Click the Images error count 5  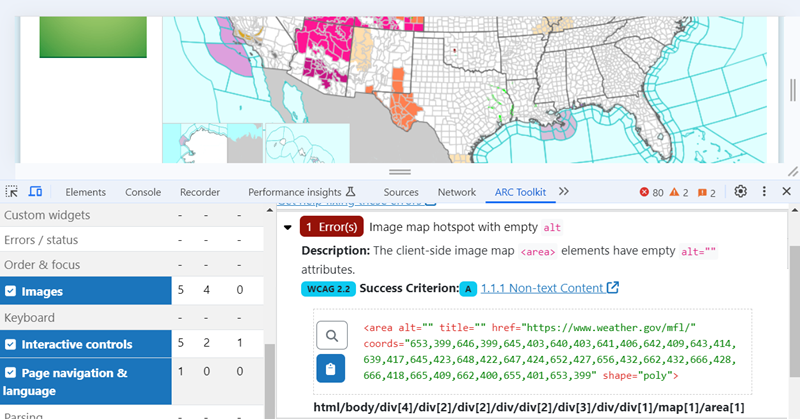[x=181, y=290]
